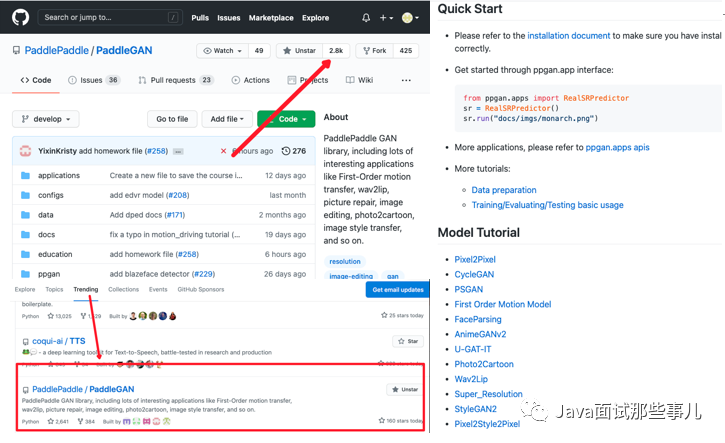Open the GitHub logo home icon

tap(20, 18)
